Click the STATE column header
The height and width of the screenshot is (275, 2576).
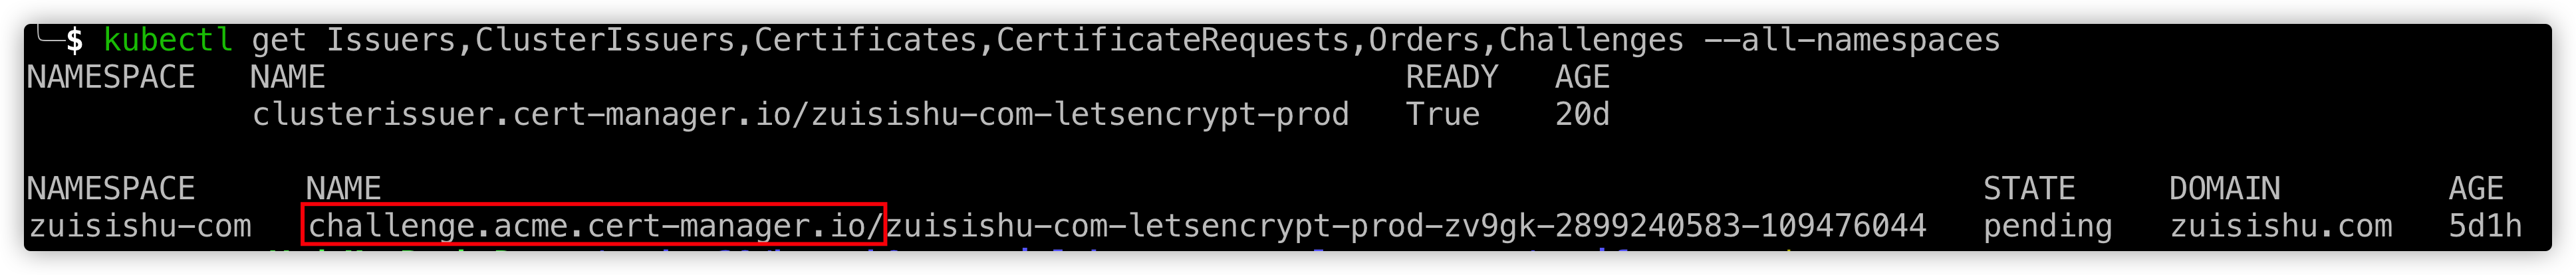[x=2029, y=188]
